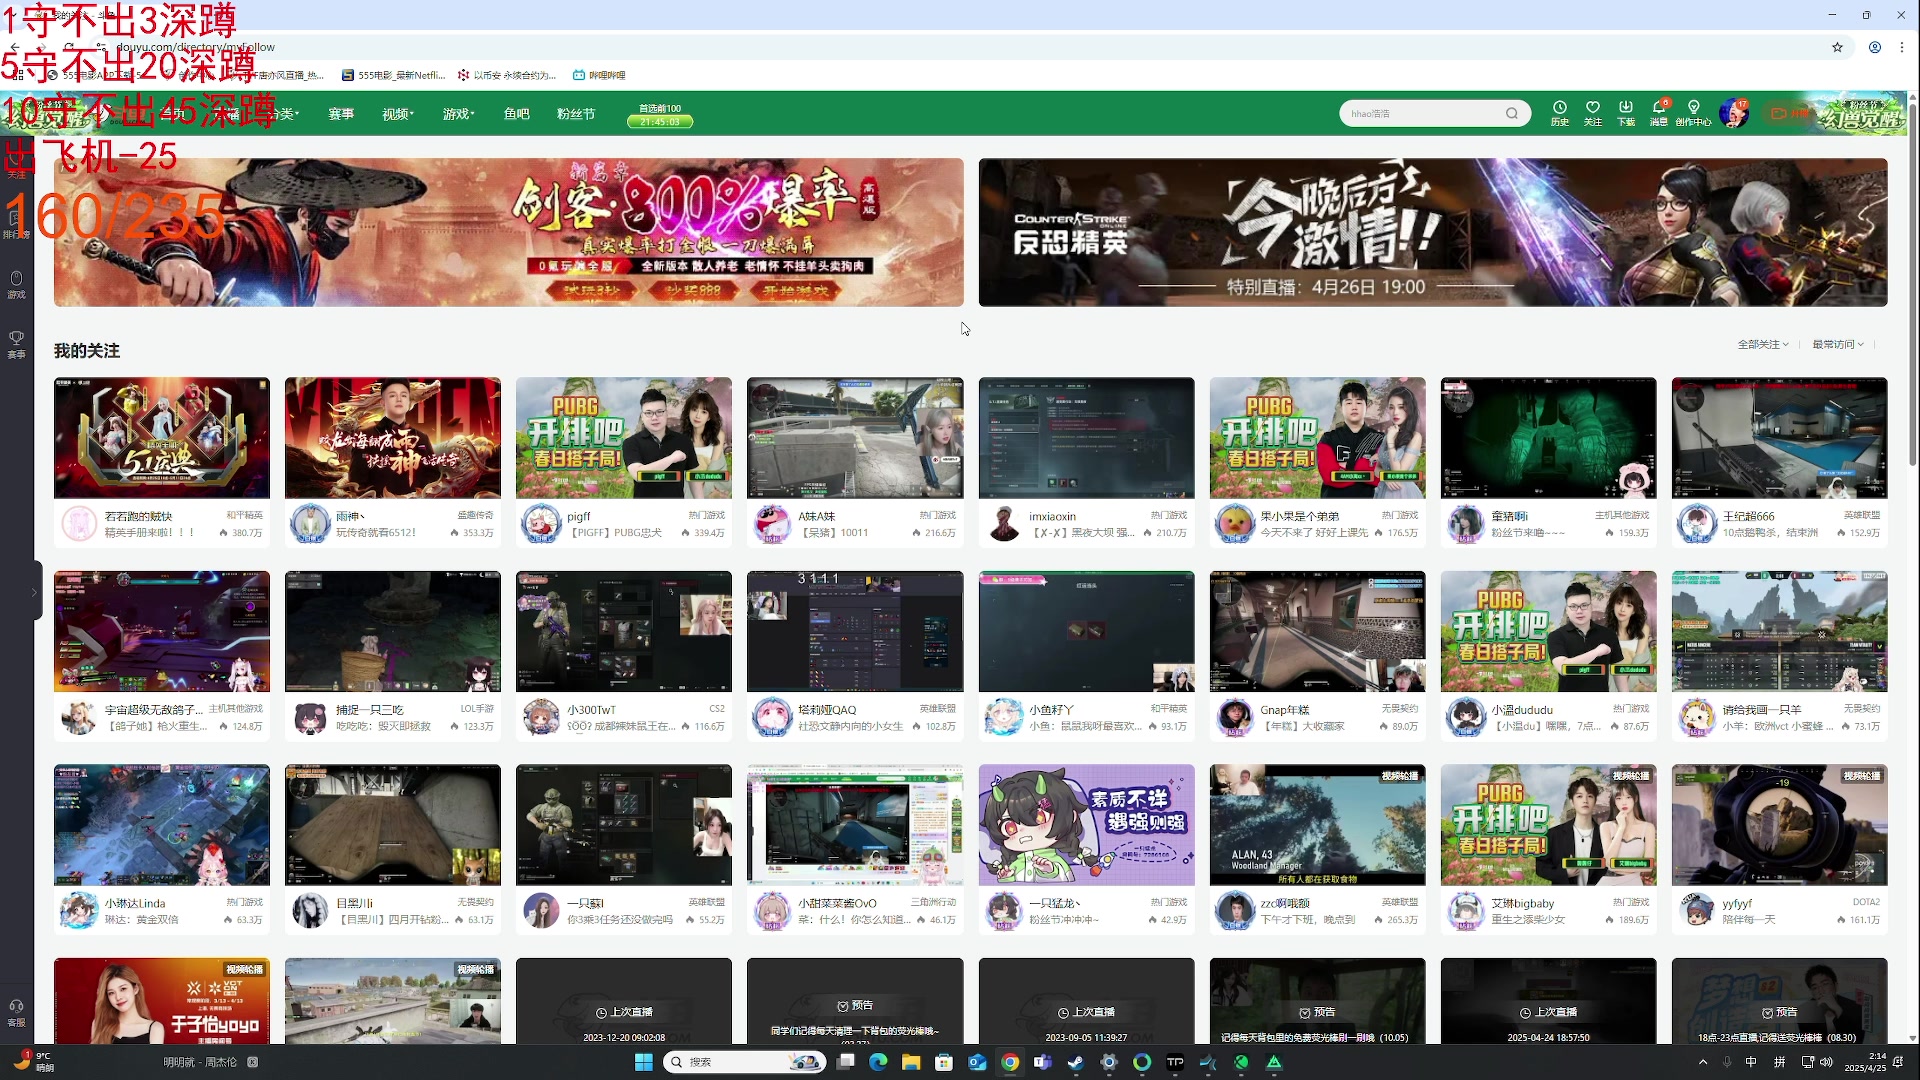Toggle the 中 IME language indicator
Viewport: 1920px width, 1080px height.
point(1751,1062)
